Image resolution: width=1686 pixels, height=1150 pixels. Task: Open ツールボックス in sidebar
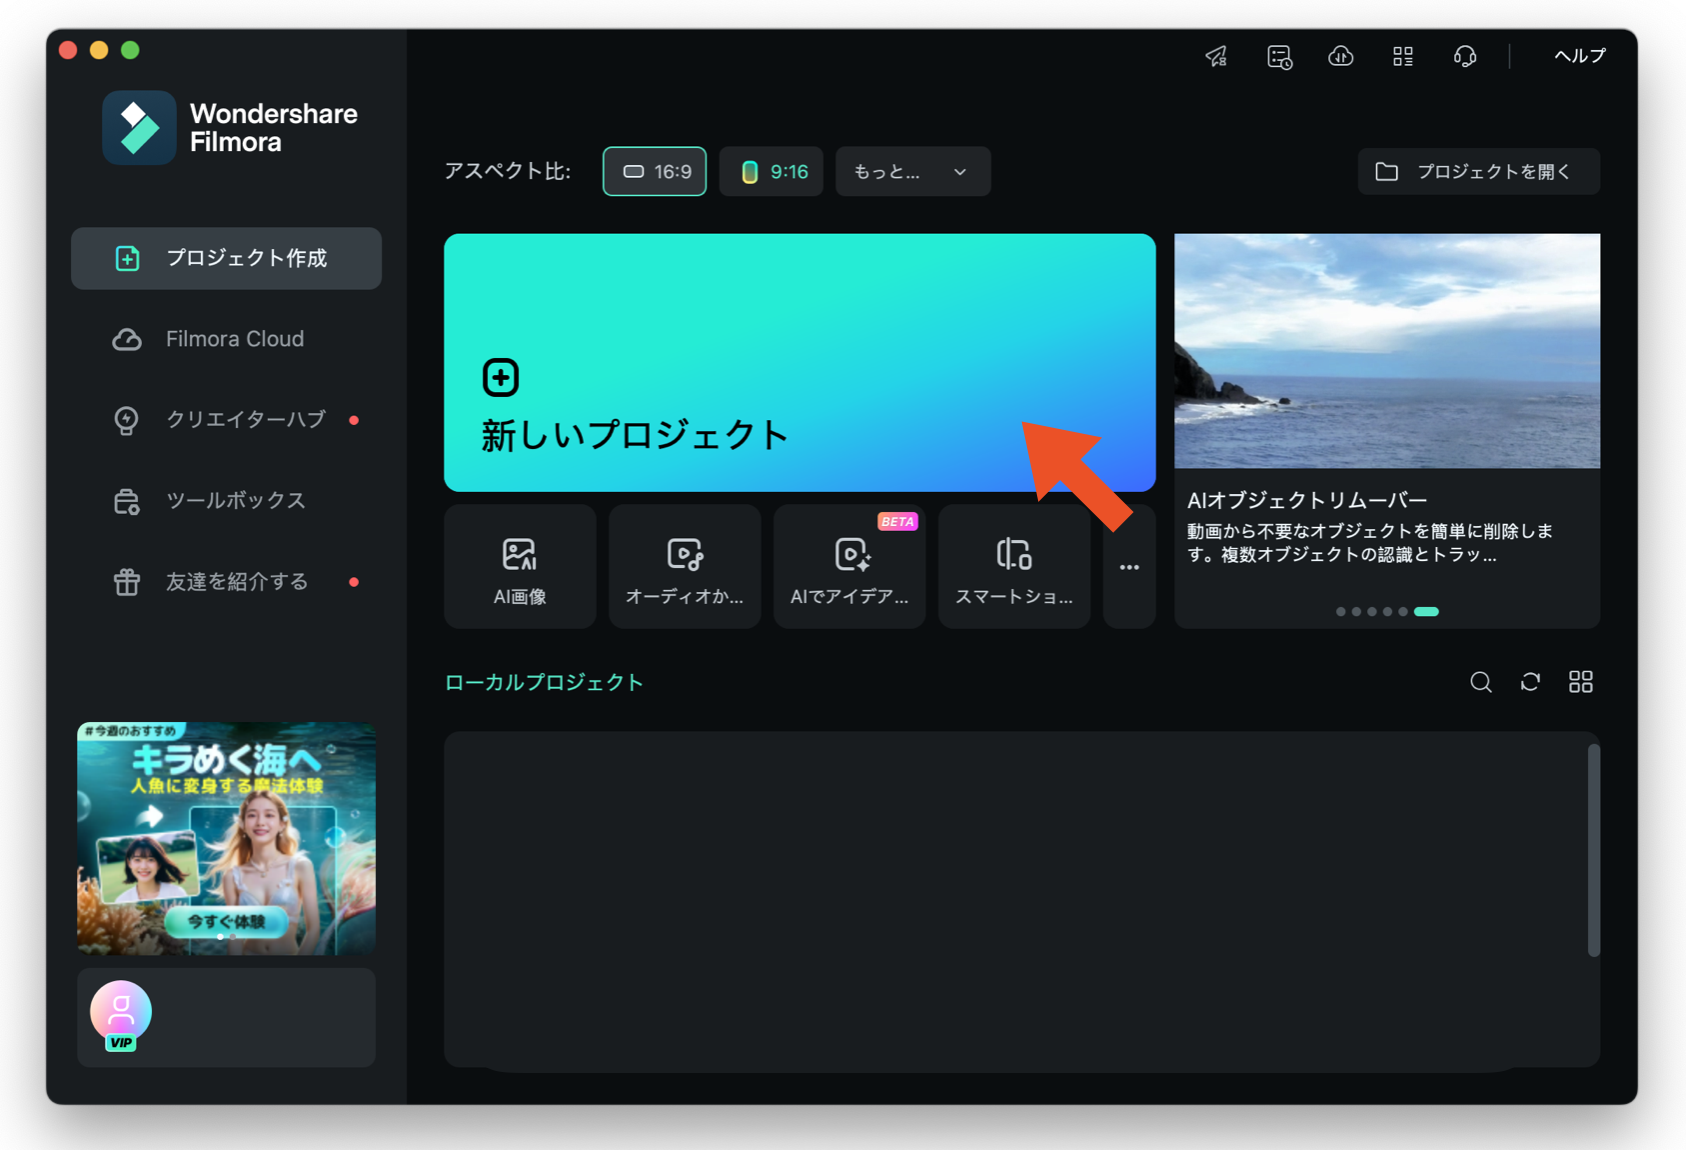(226, 500)
